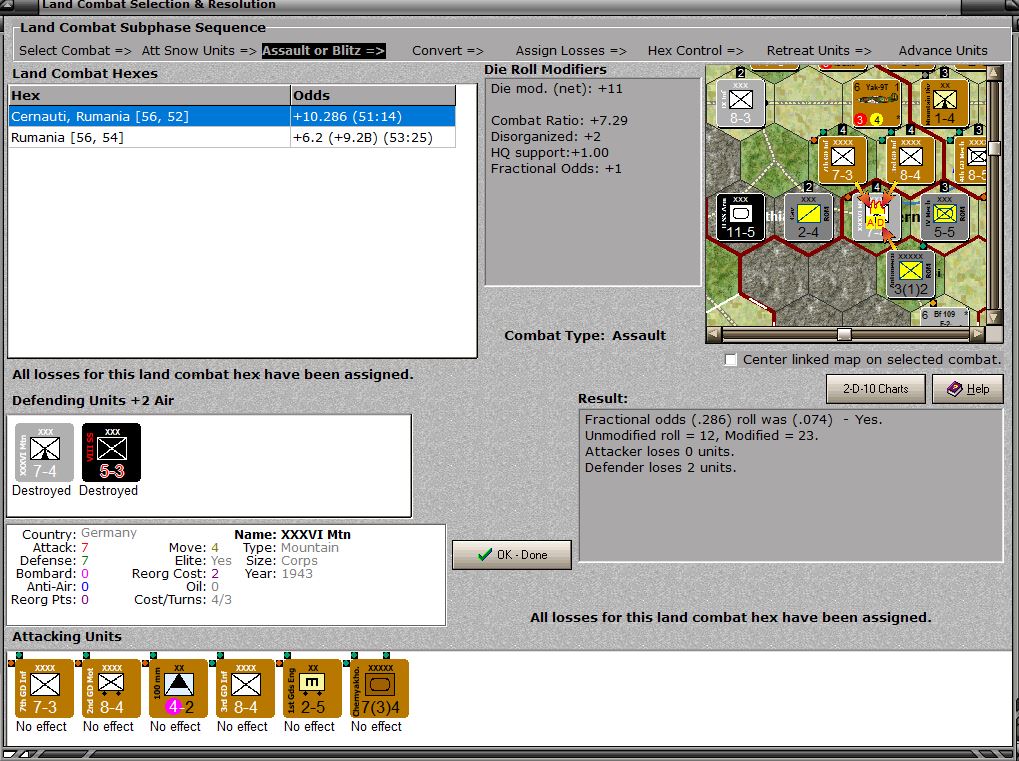Open the 2-D-10 Charts
This screenshot has width=1019, height=761.
coord(875,389)
